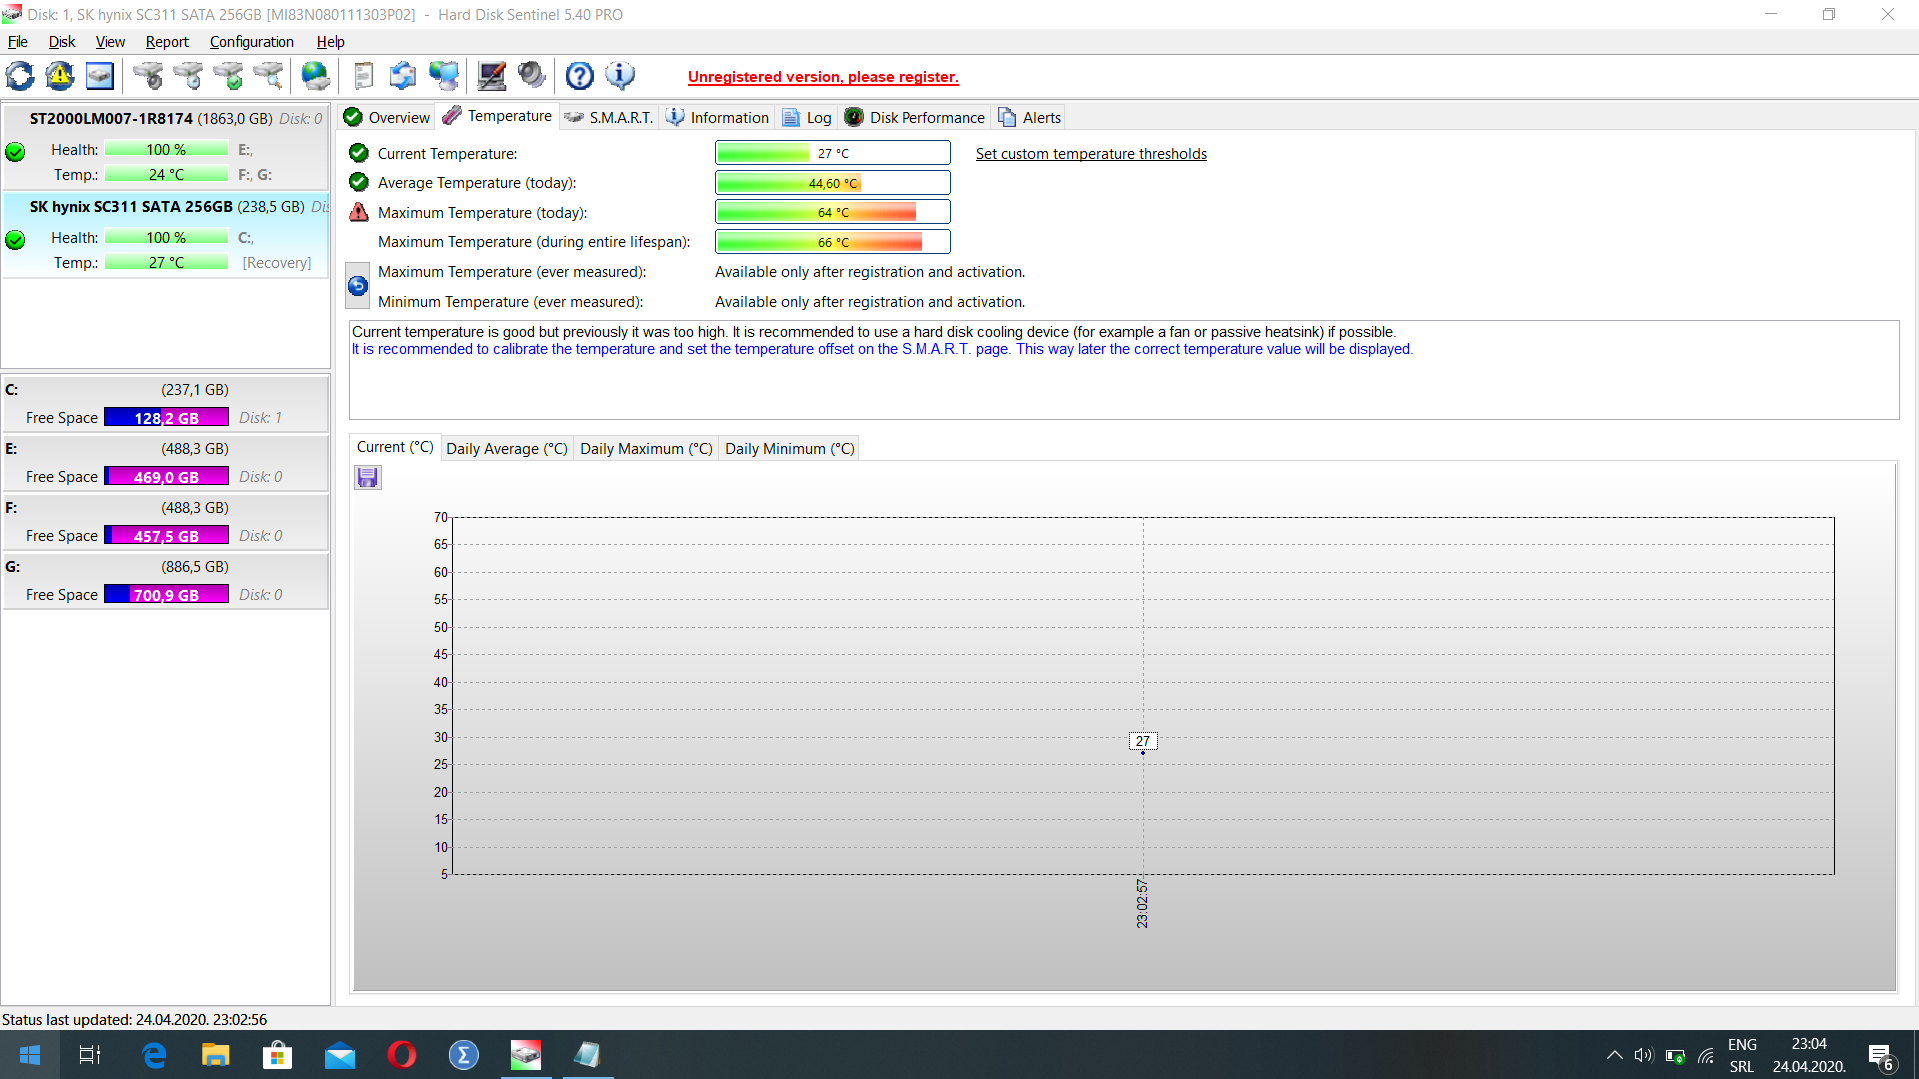Open the Report menu
This screenshot has width=1919, height=1079.
[167, 42]
